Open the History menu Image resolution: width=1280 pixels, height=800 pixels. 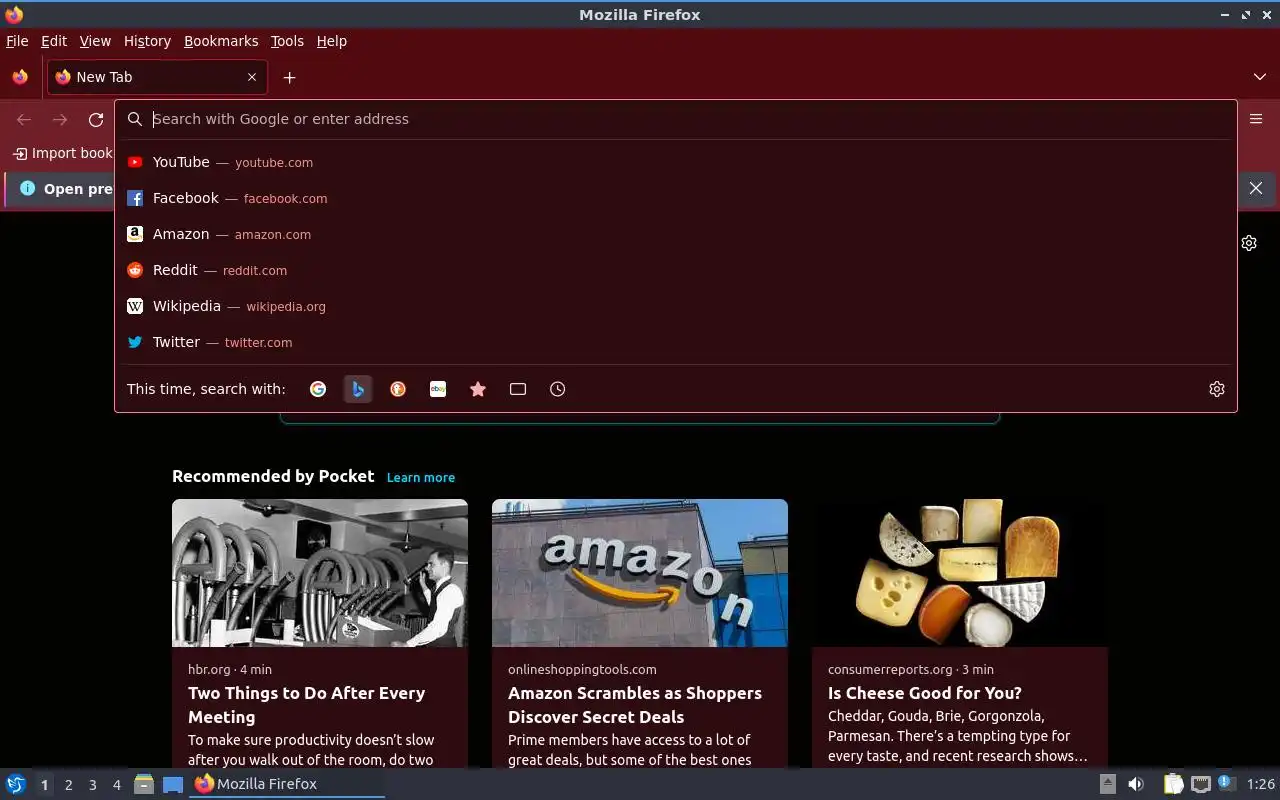[147, 41]
